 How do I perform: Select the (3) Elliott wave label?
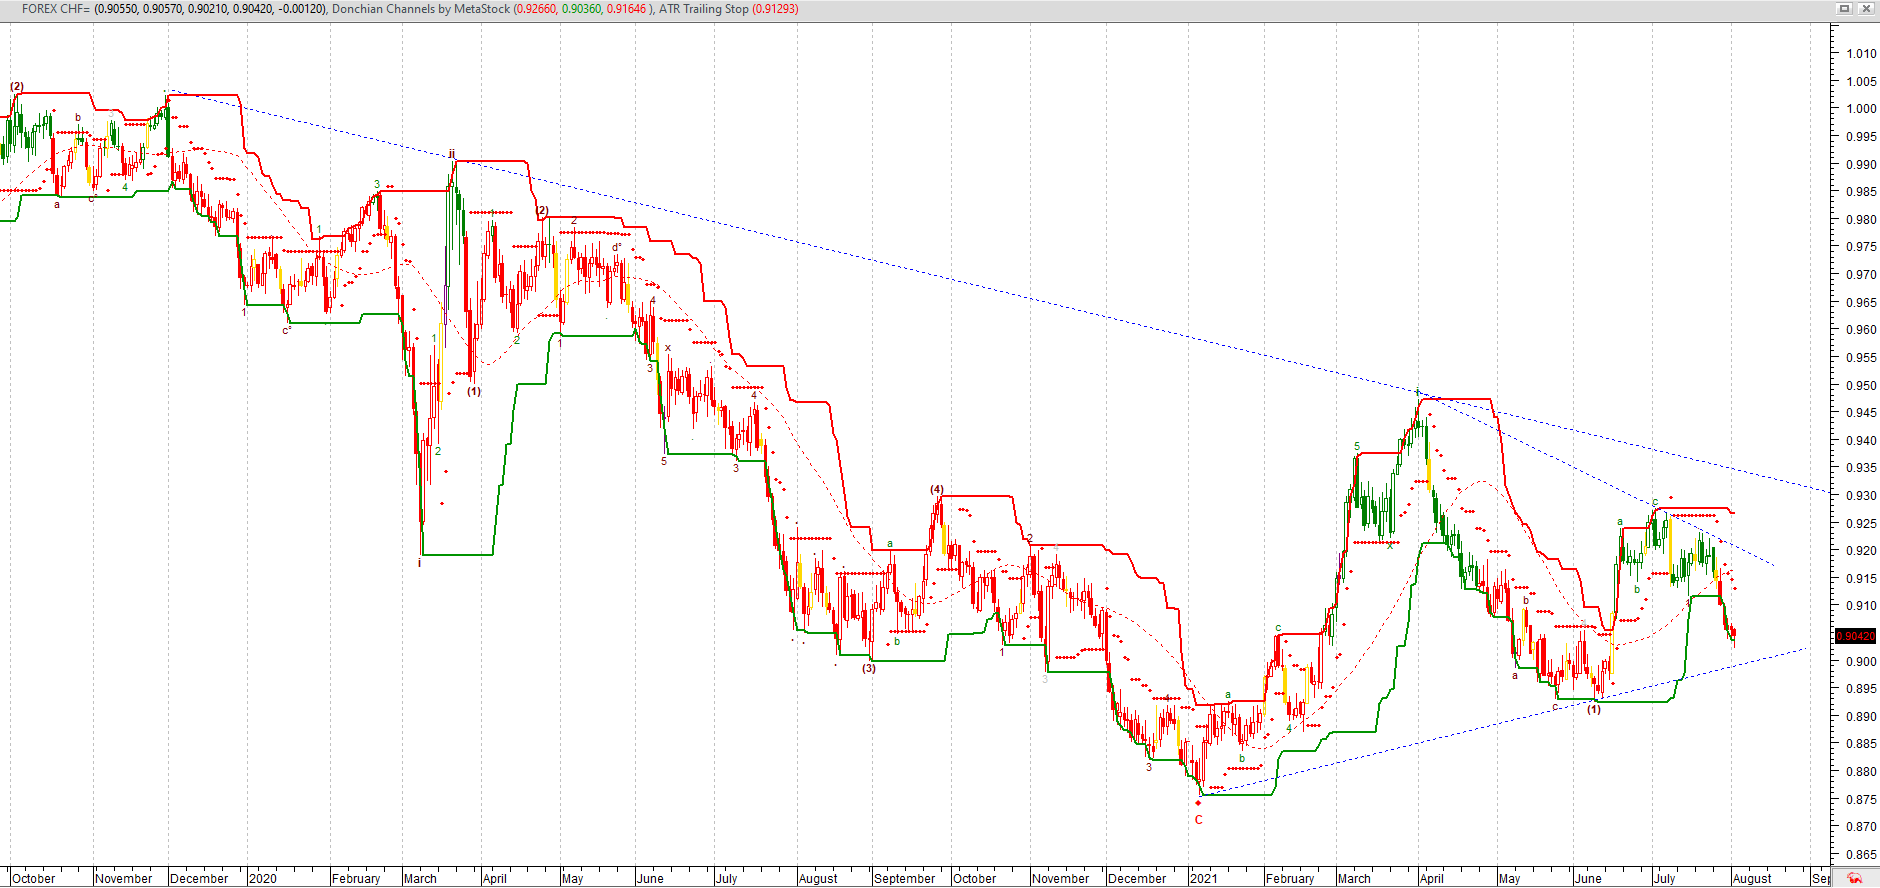coord(869,668)
